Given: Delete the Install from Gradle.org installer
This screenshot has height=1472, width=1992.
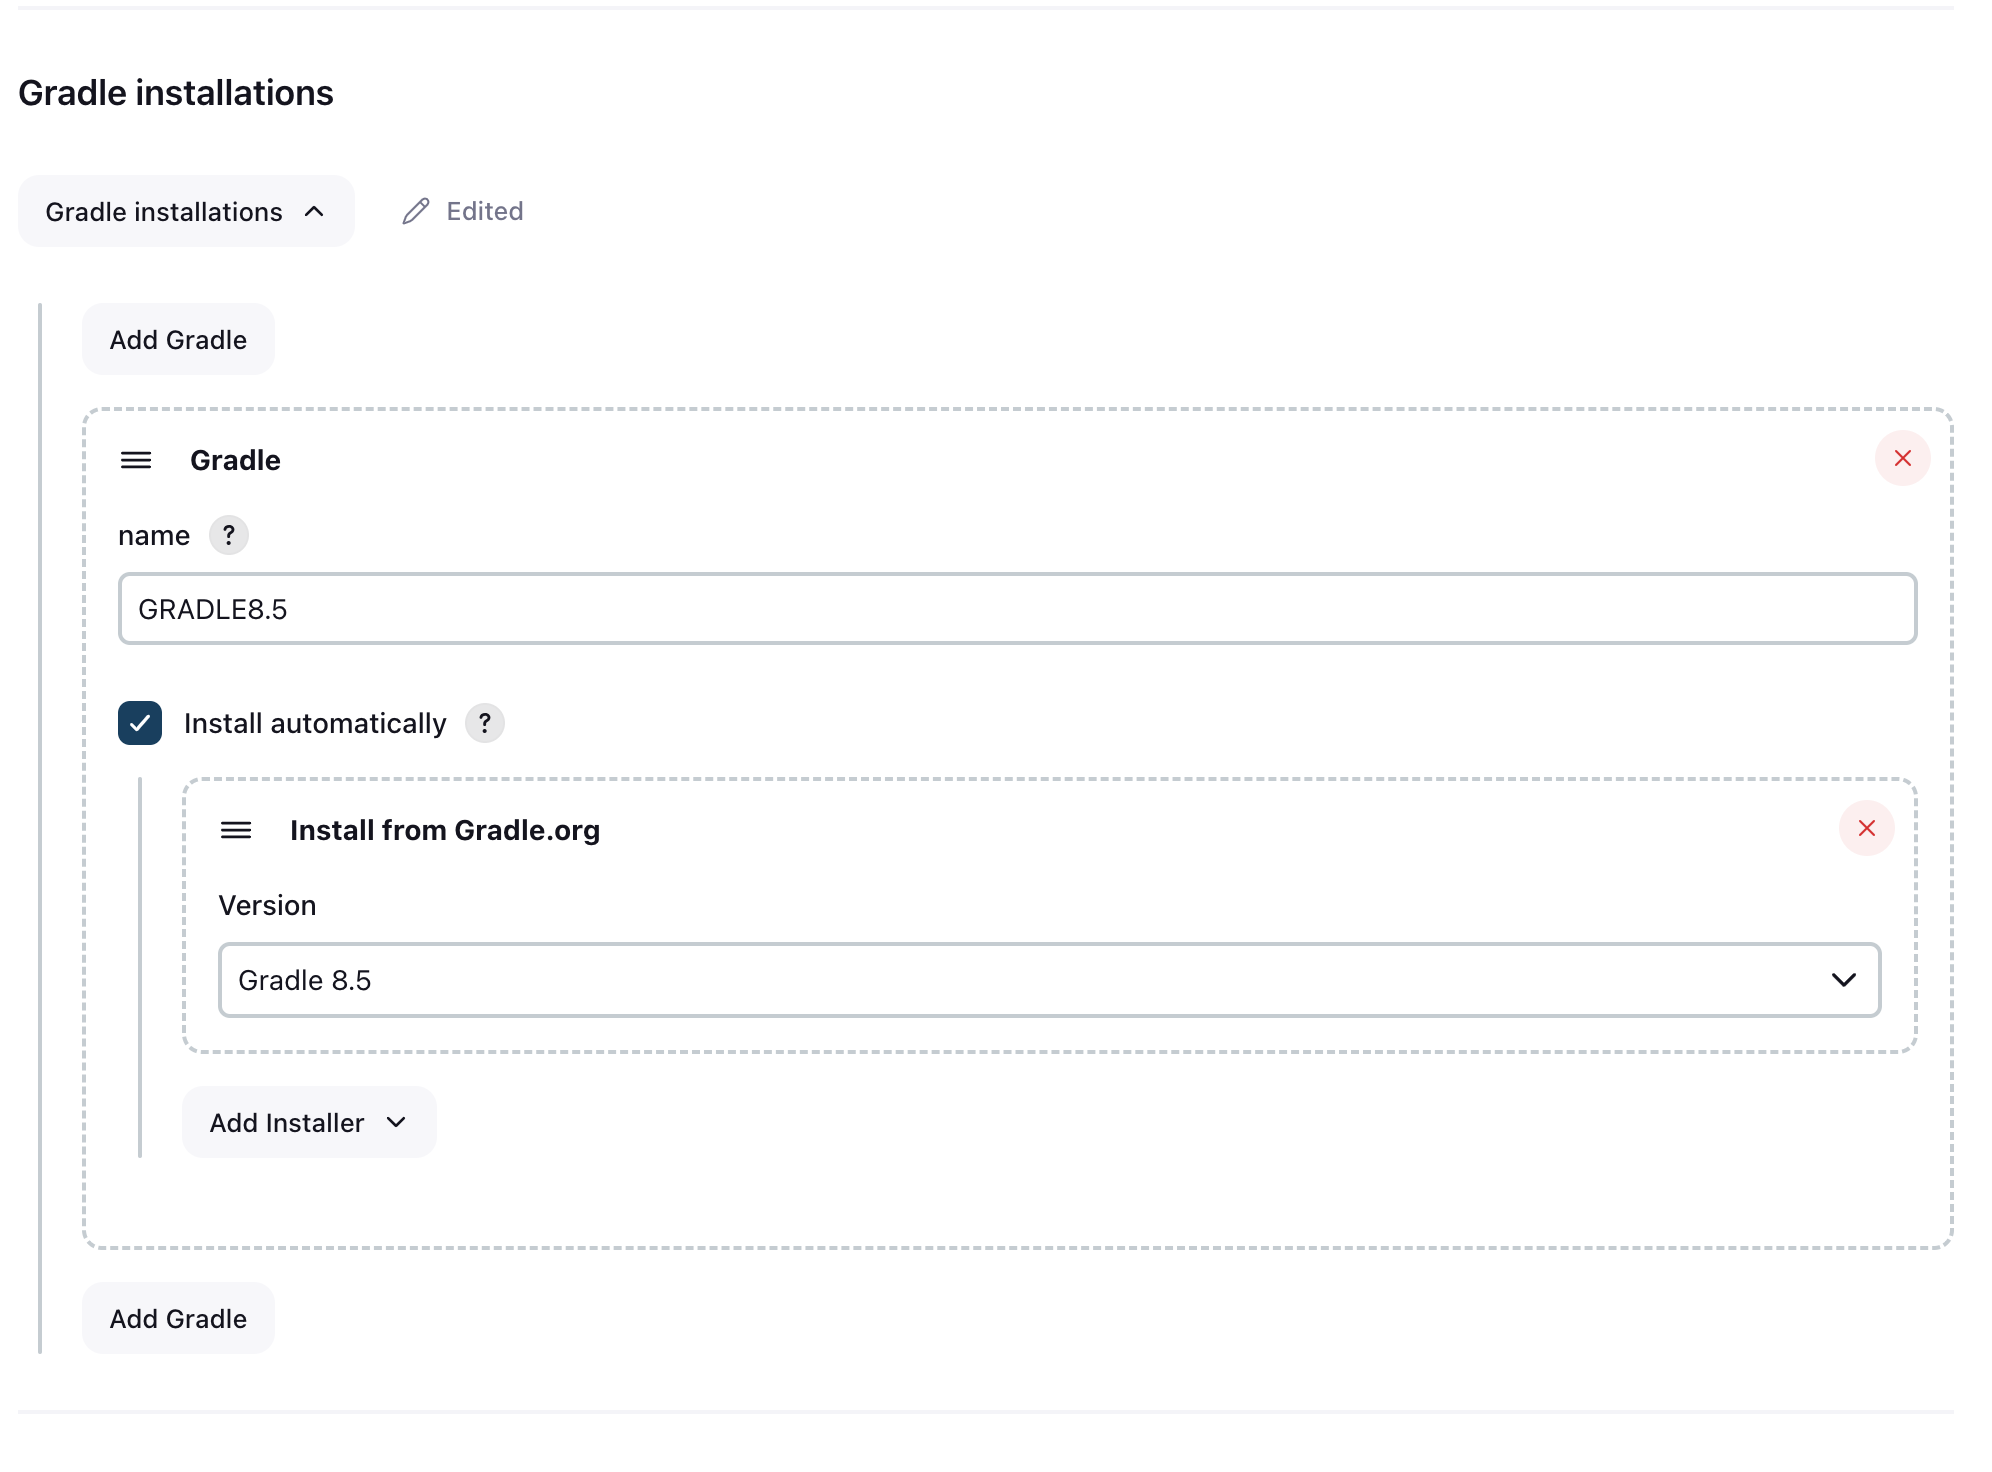Looking at the screenshot, I should tap(1866, 828).
